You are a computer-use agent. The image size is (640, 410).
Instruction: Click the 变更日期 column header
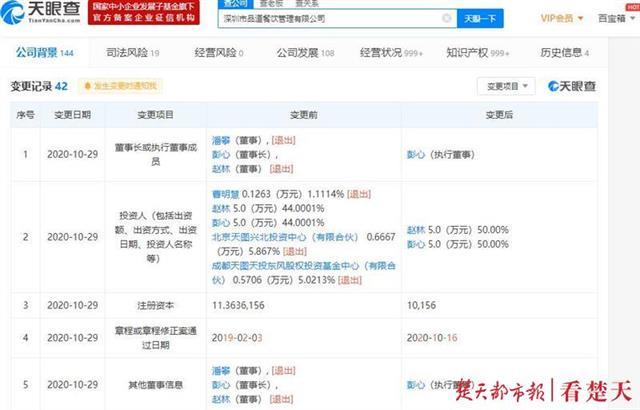pyautogui.click(x=73, y=115)
